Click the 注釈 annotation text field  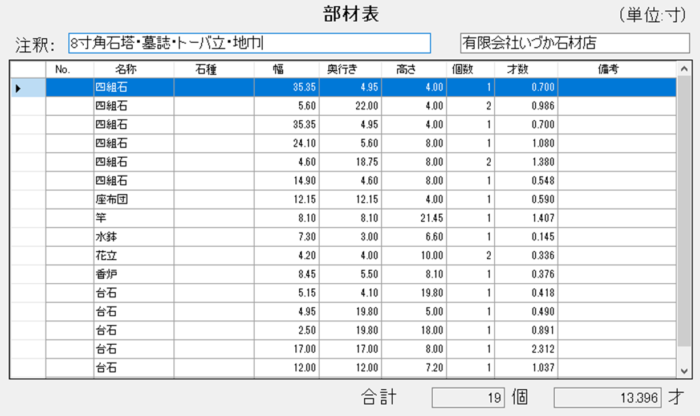pos(249,43)
